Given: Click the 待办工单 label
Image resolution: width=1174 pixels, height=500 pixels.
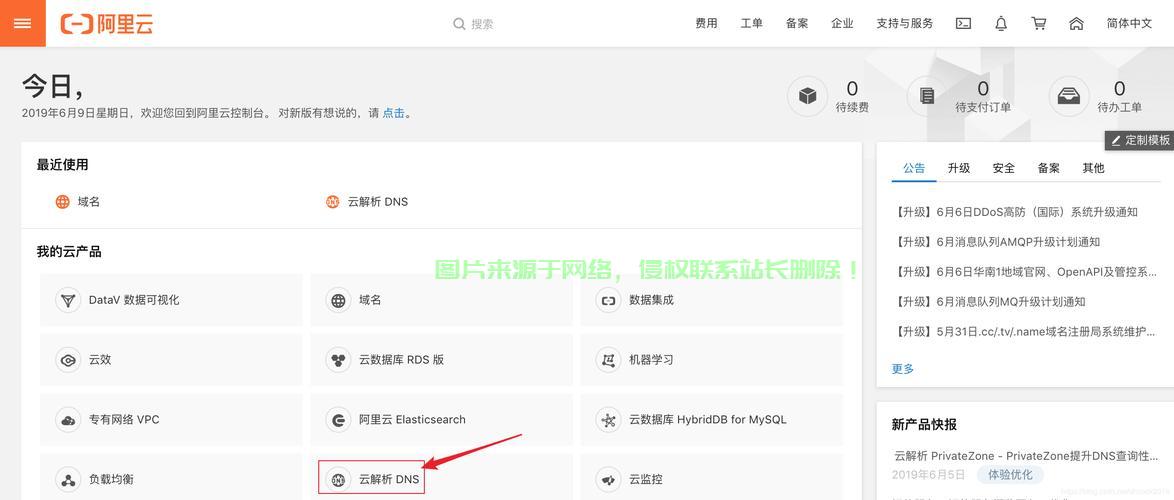Looking at the screenshot, I should click(1119, 107).
